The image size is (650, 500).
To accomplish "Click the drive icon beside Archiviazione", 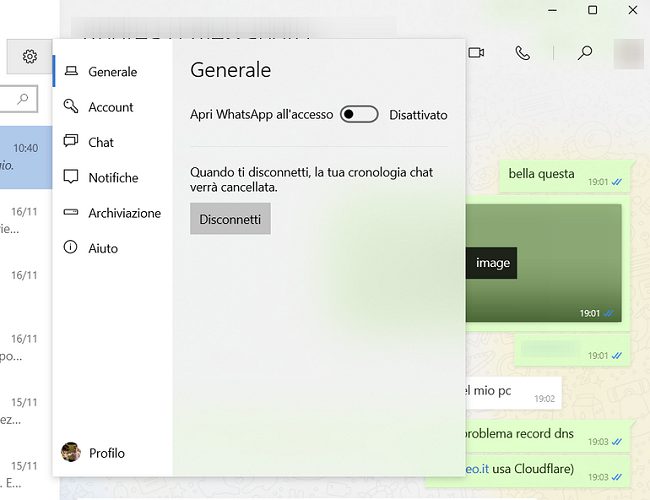I will click(x=70, y=212).
